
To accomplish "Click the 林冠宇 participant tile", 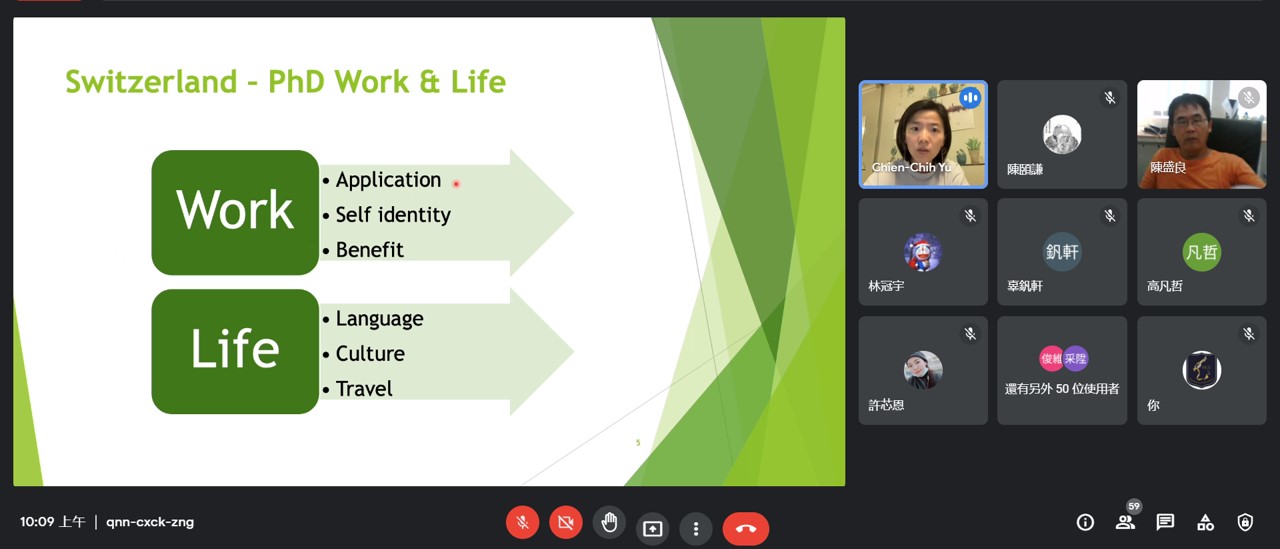I will click(x=923, y=252).
